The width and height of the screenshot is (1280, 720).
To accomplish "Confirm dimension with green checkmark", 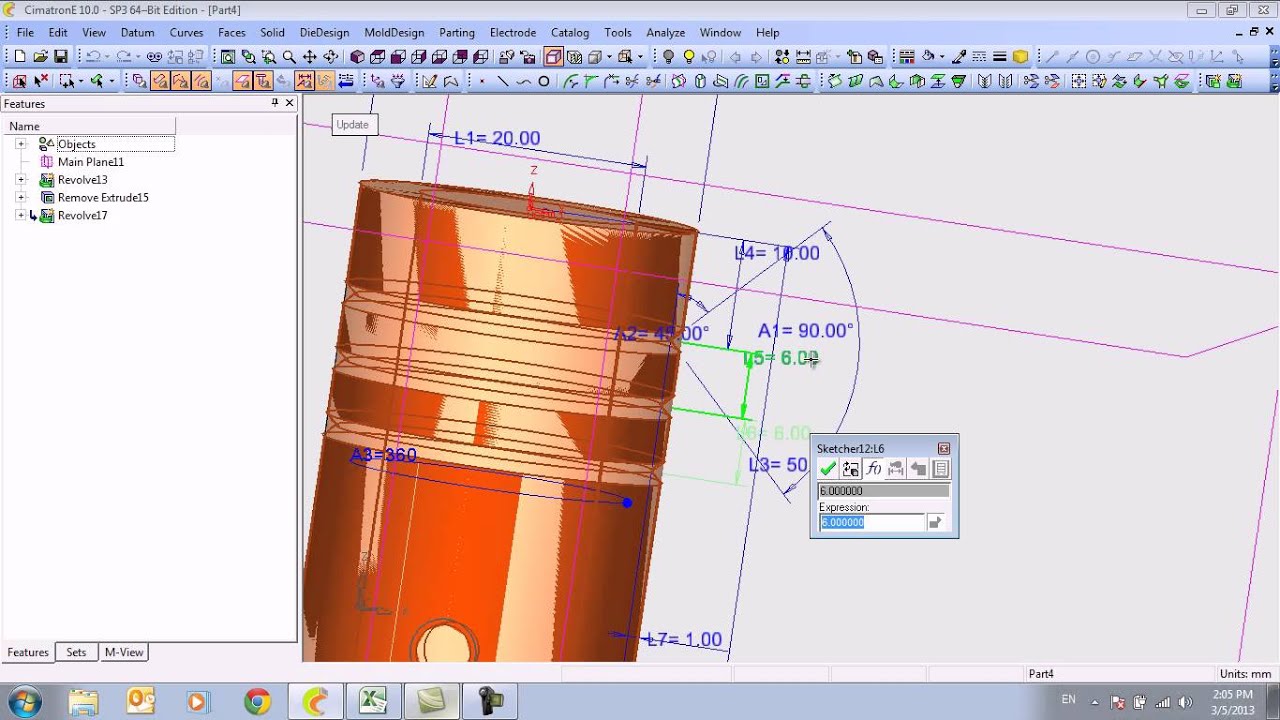I will [827, 468].
